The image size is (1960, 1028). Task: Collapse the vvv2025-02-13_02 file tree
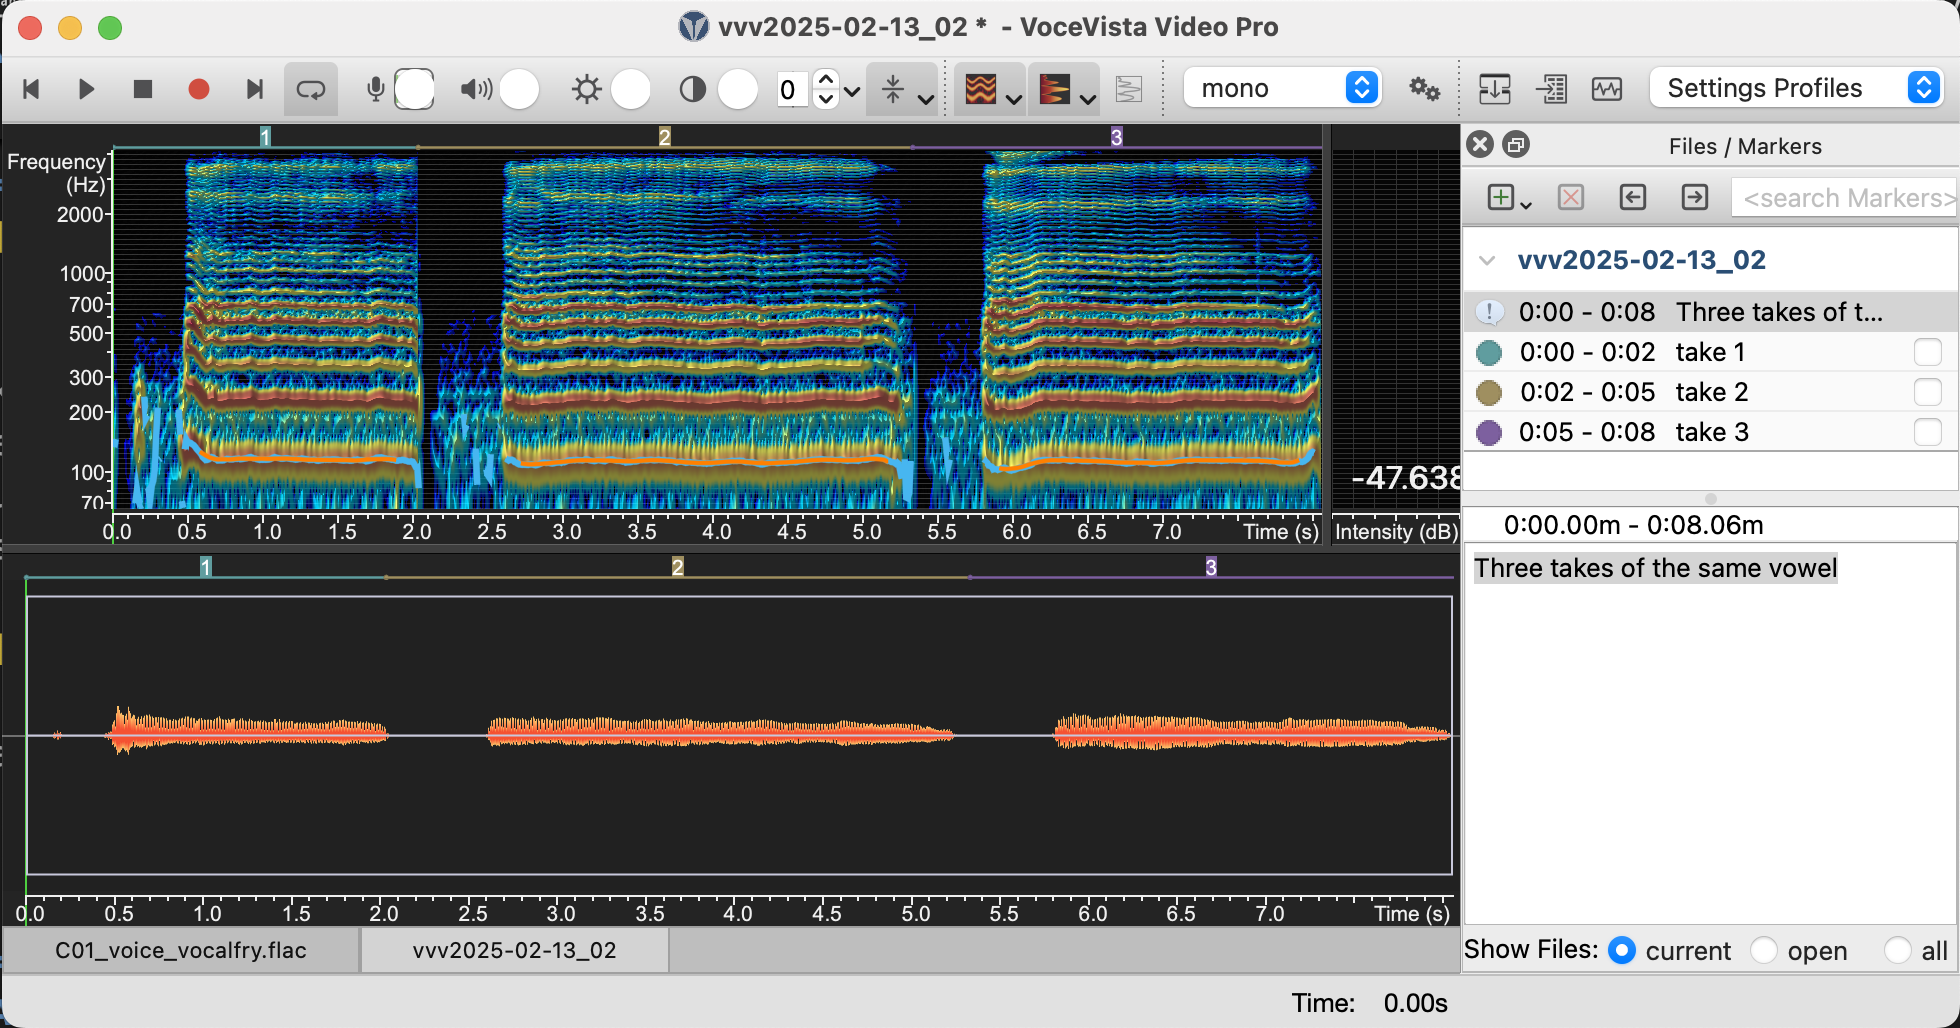pyautogui.click(x=1487, y=260)
